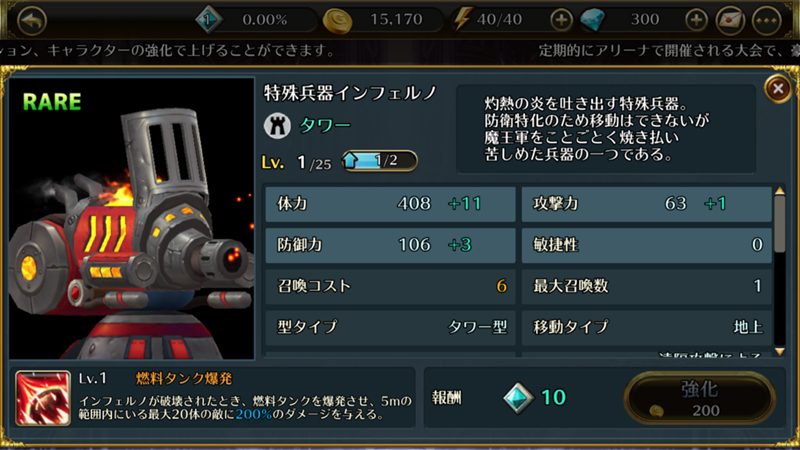Select the 攻撃力 stat row

pos(646,204)
